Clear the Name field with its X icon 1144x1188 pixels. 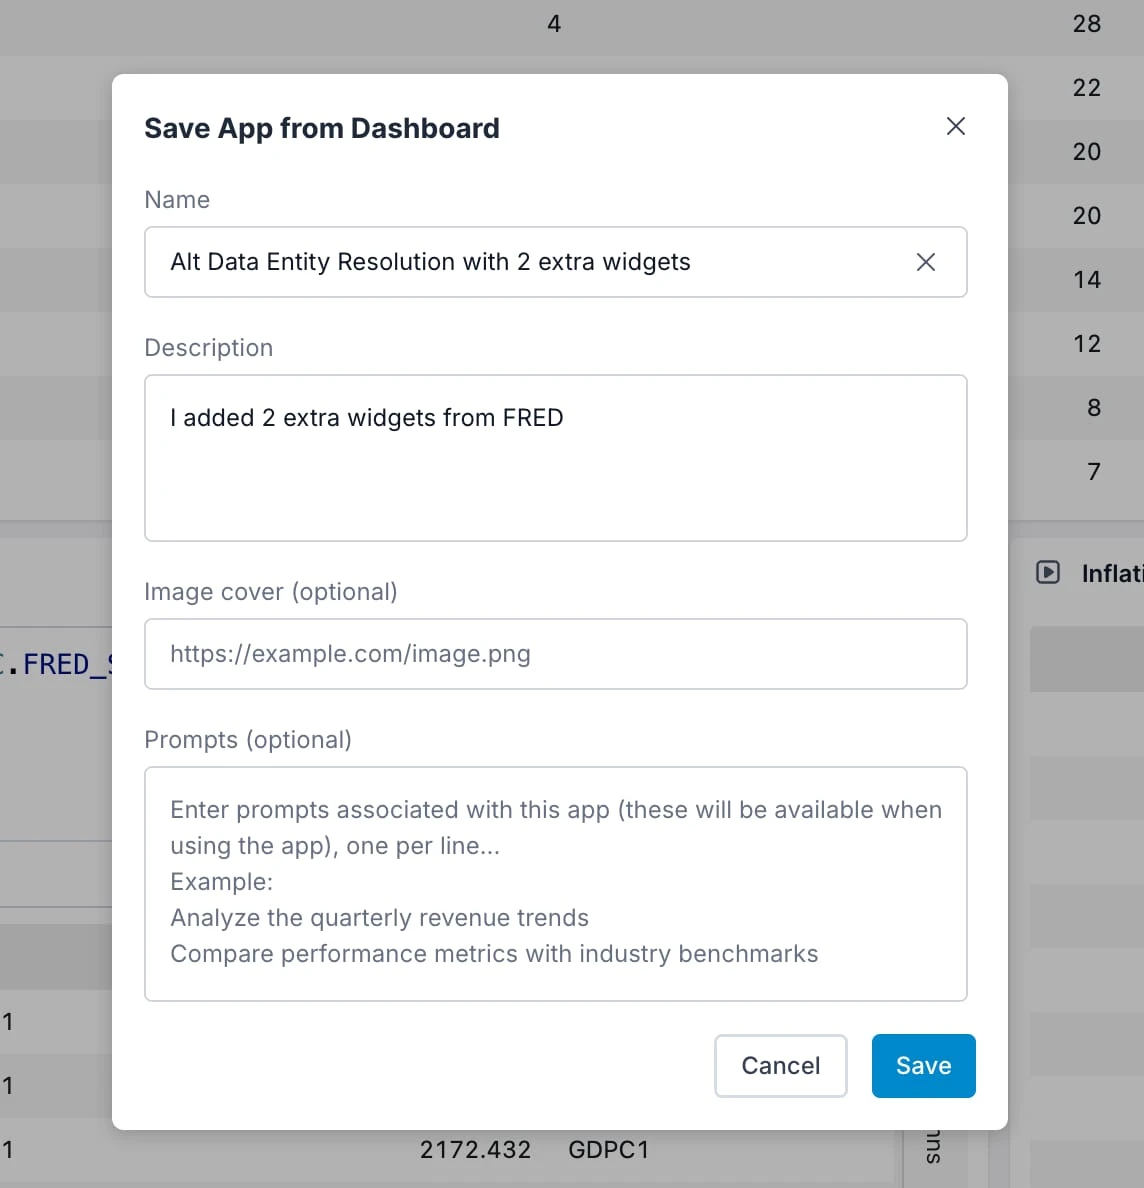point(925,262)
